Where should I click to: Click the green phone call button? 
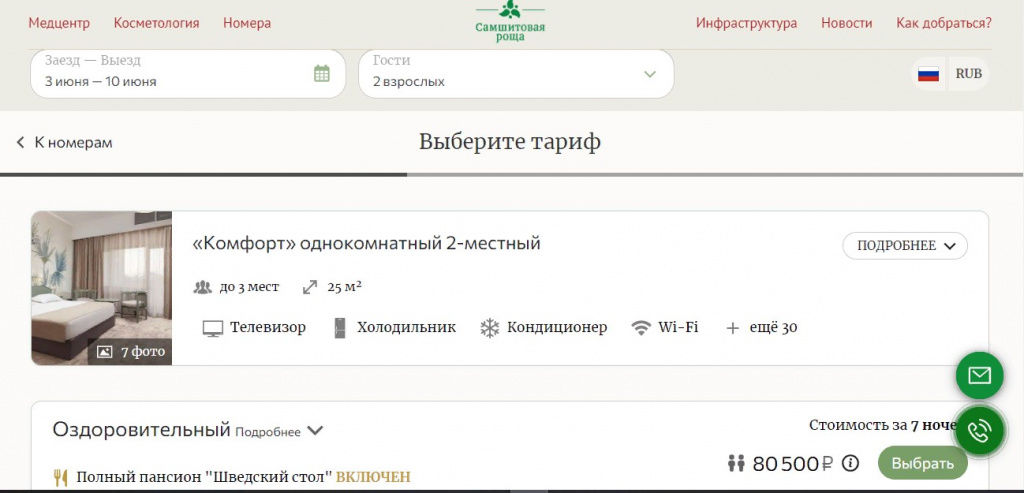click(x=979, y=431)
